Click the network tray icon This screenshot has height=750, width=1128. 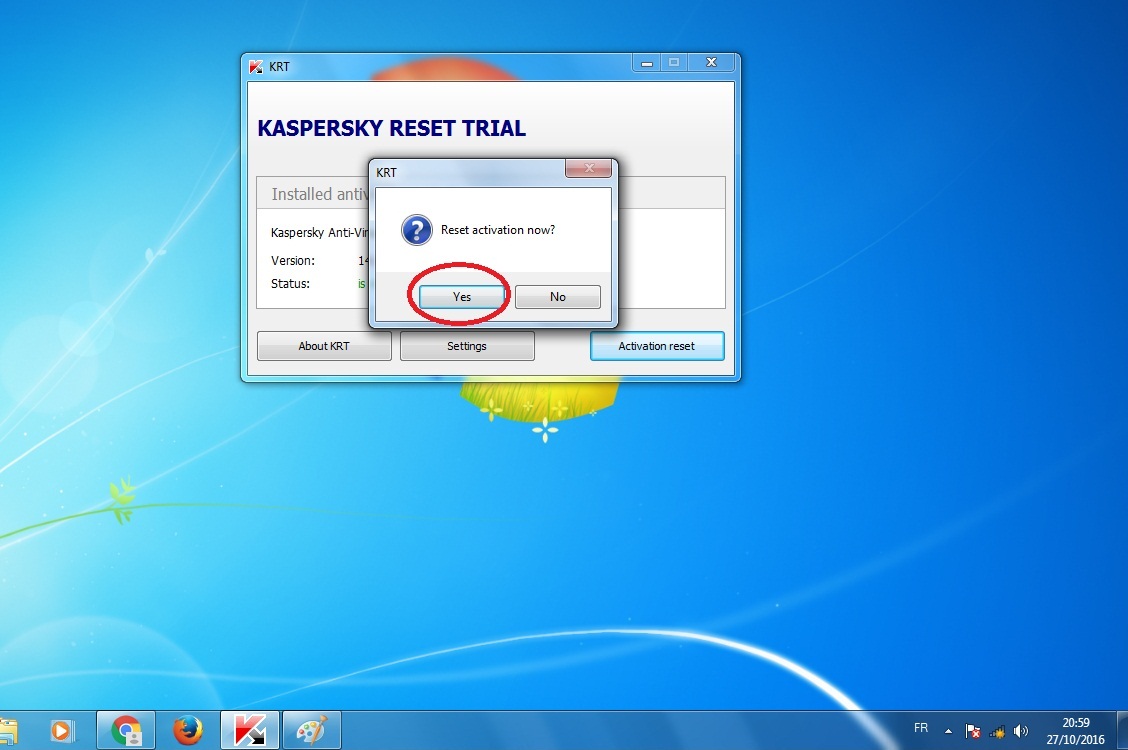tap(997, 732)
